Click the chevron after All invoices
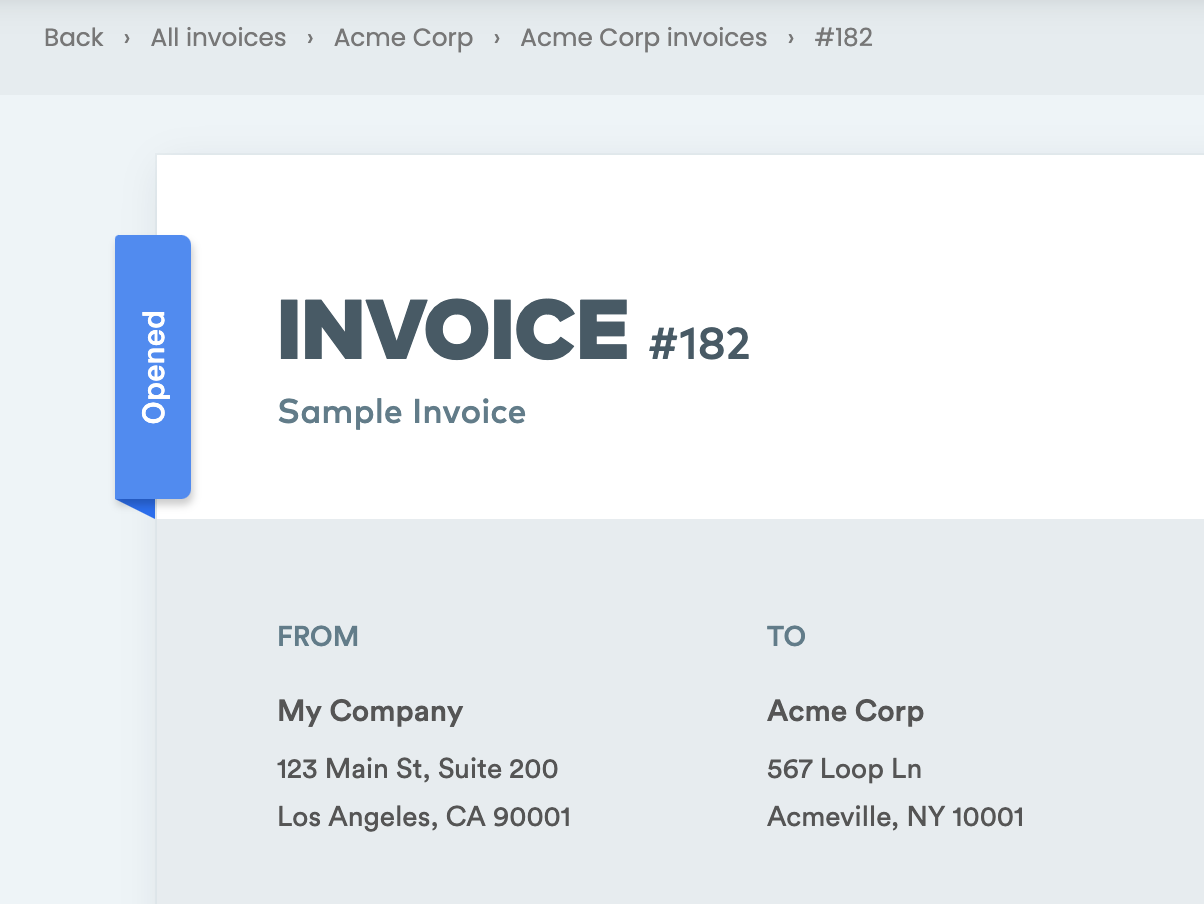Viewport: 1204px width, 904px height. pyautogui.click(x=308, y=37)
